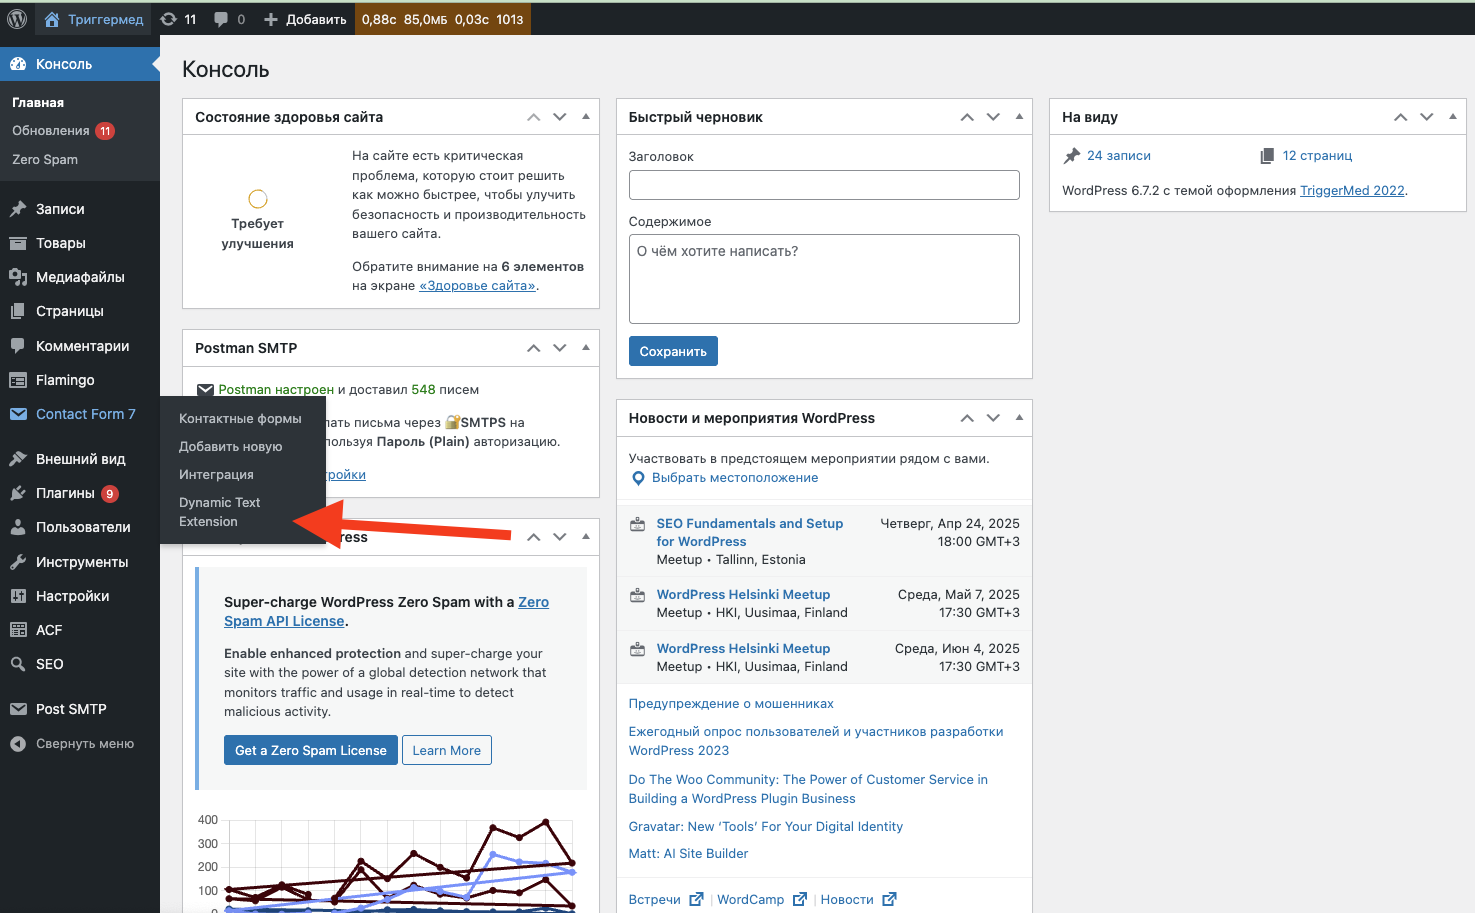Open WordPress Helsinki Meetup on Май 7
The image size is (1475, 913).
coord(743,595)
